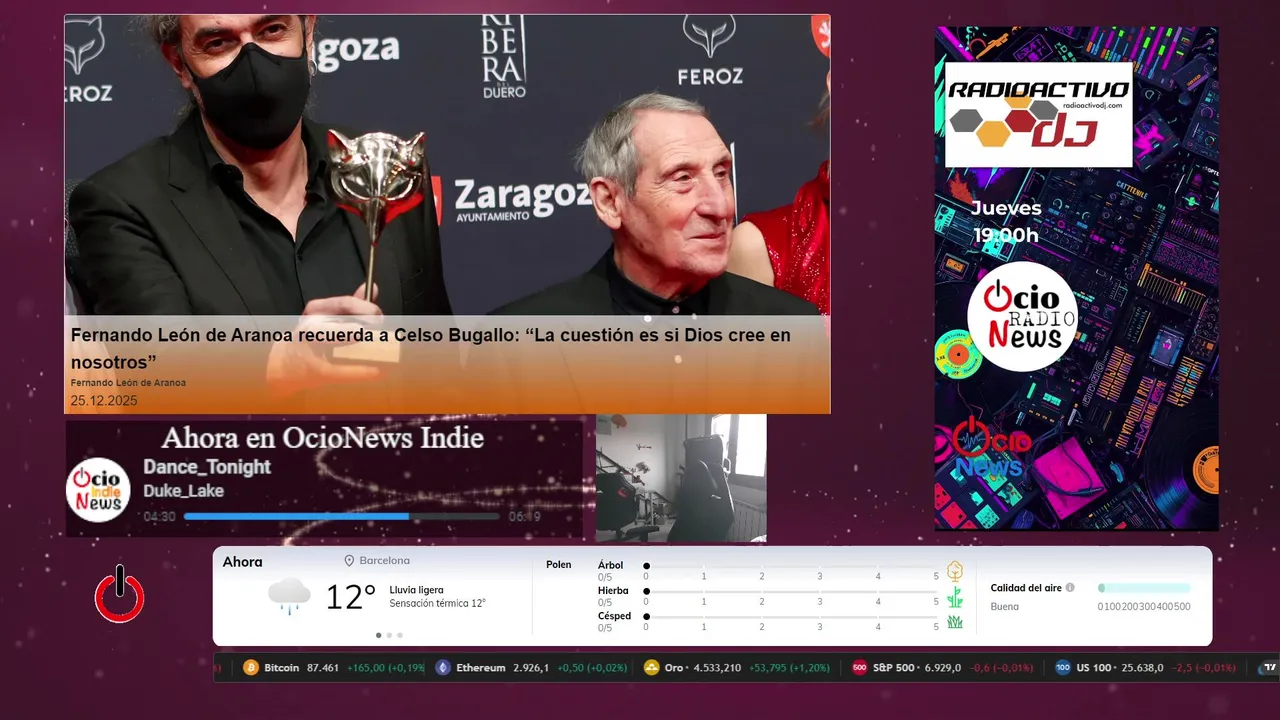Click the 'Buena' air quality status
Screen dimensions: 1280x720
click(1004, 607)
